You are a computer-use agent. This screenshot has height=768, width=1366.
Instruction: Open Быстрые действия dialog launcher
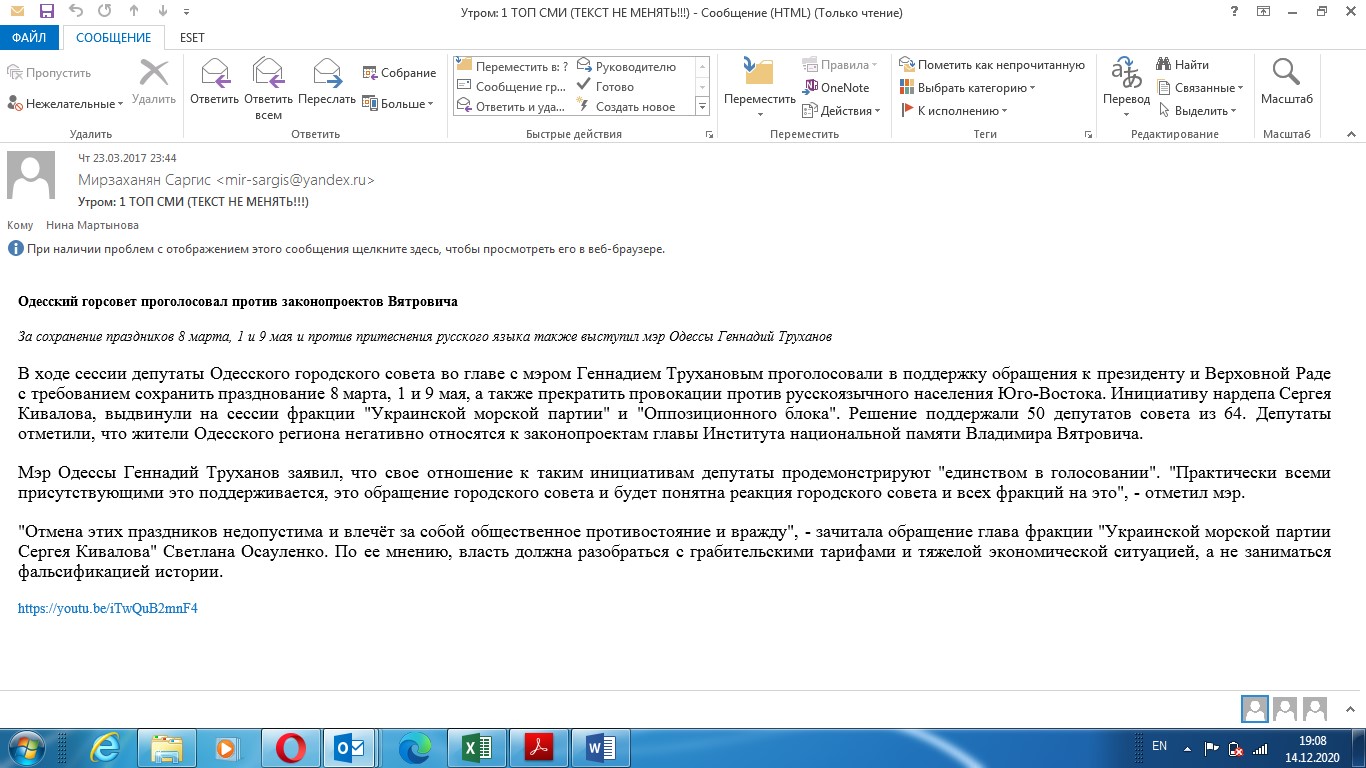[x=709, y=134]
